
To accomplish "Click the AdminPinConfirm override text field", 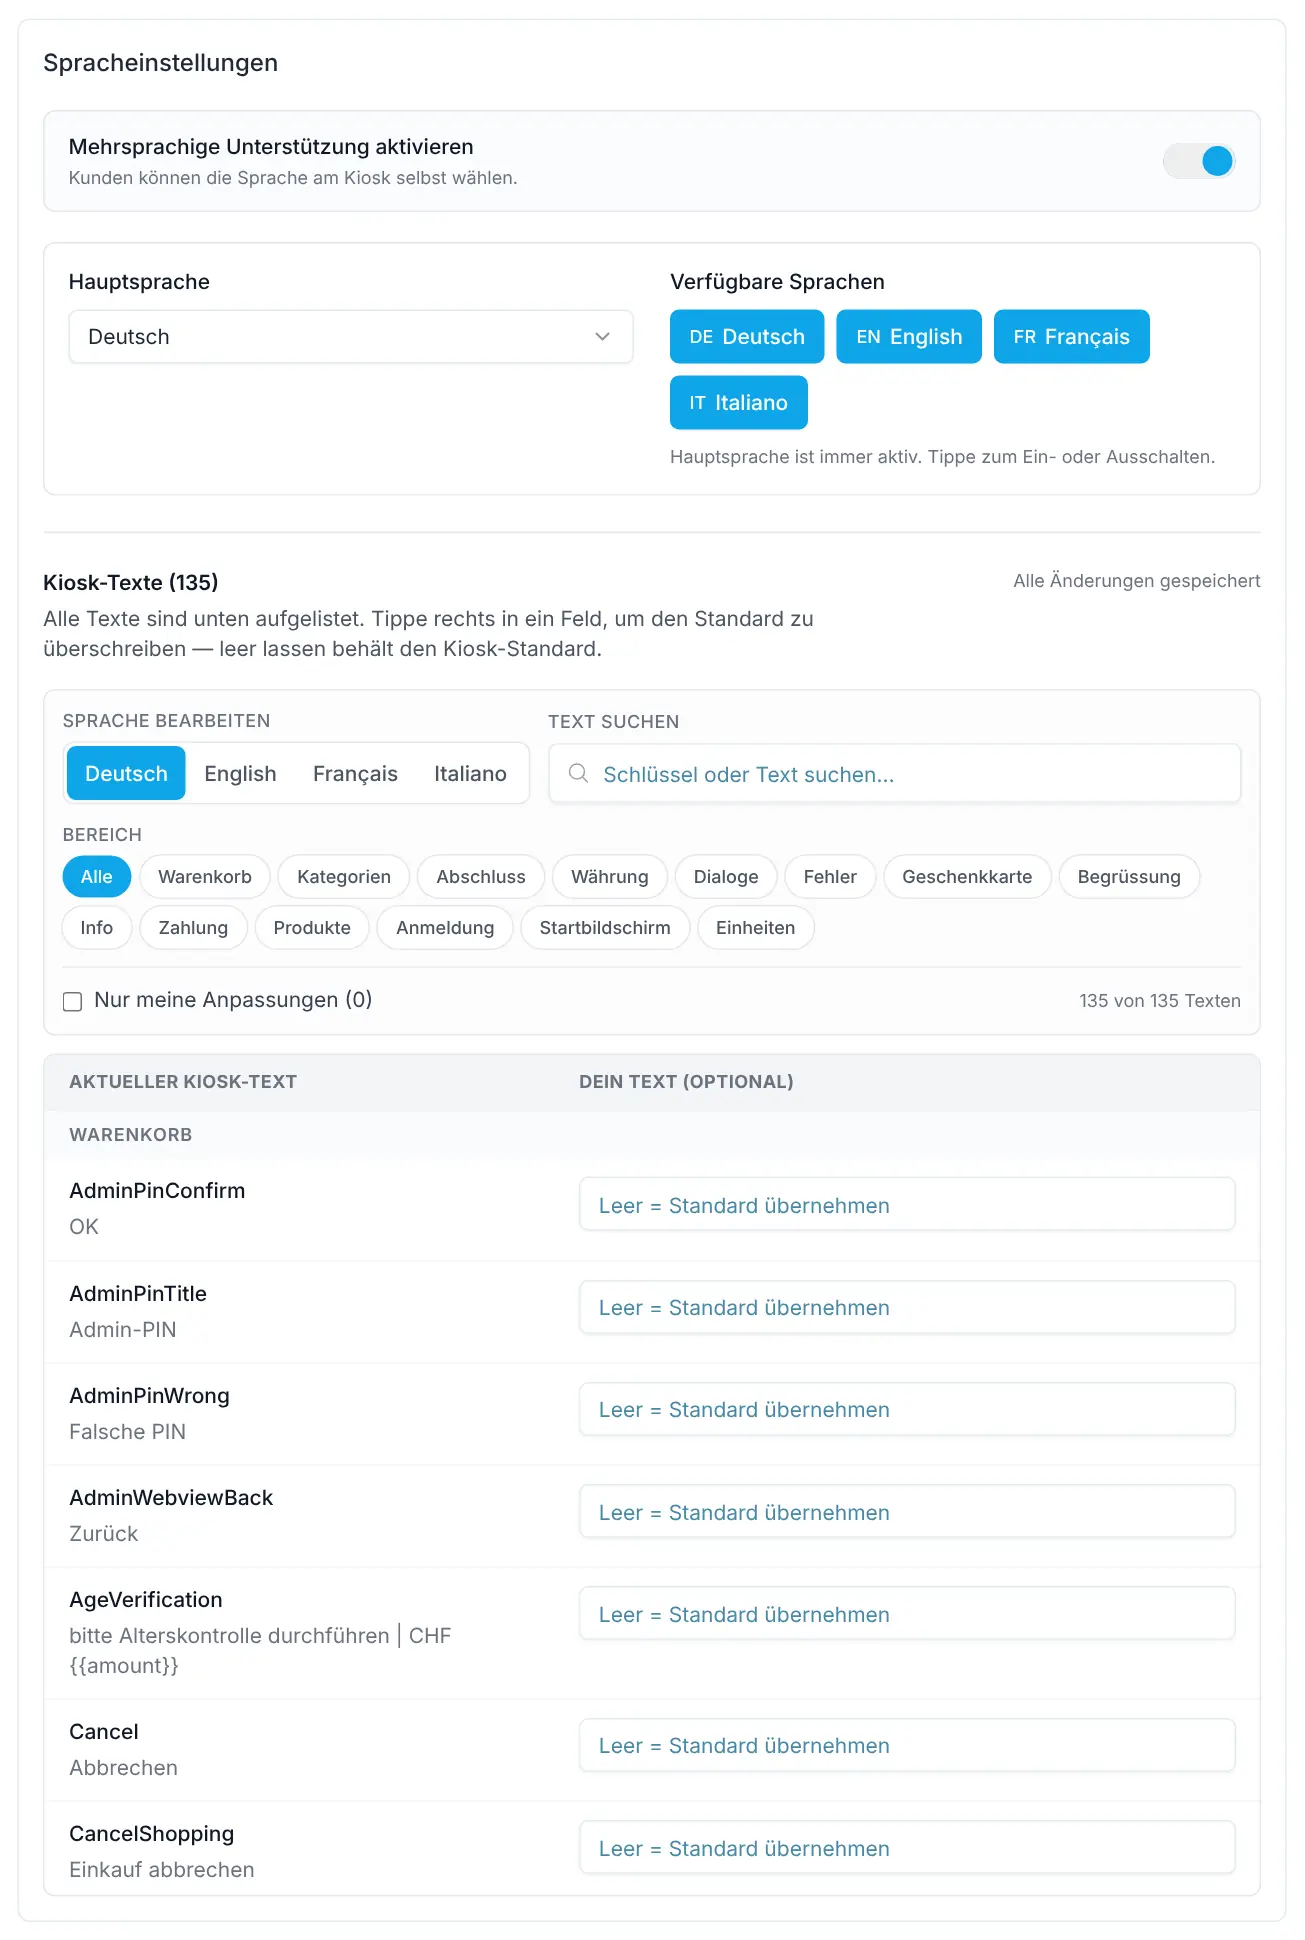I will 907,1205.
